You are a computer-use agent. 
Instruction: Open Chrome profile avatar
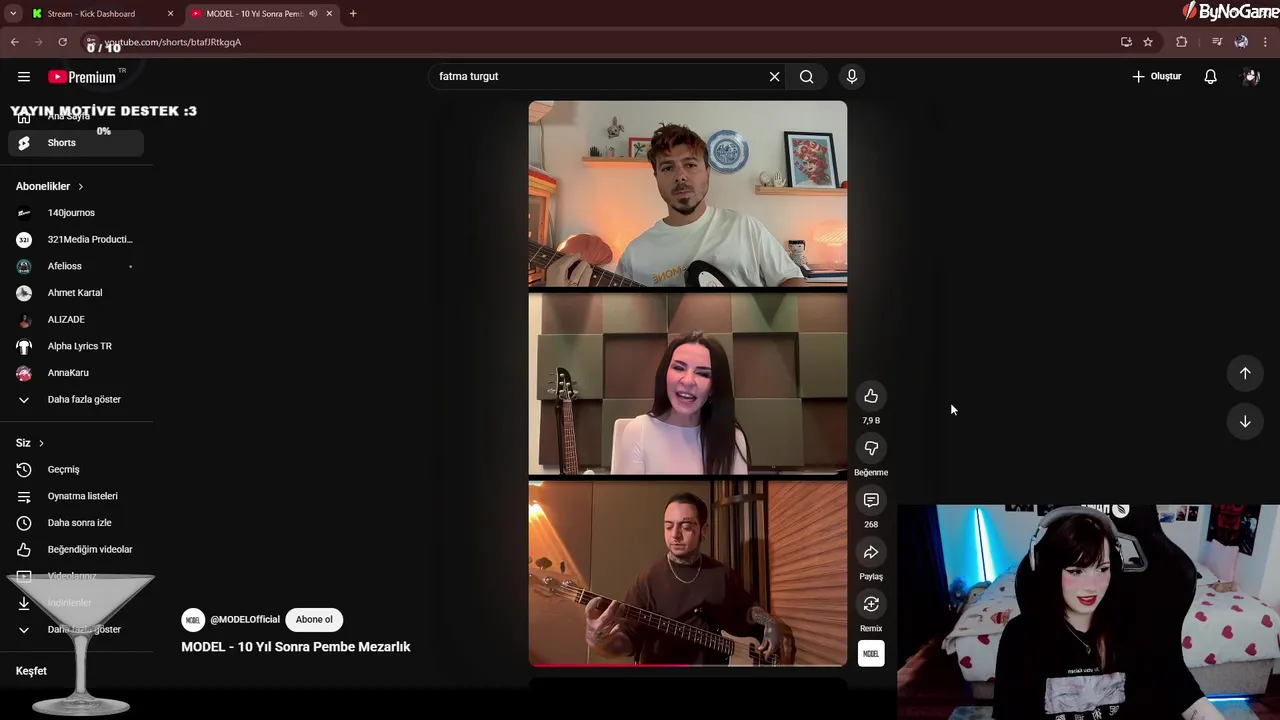1241,42
